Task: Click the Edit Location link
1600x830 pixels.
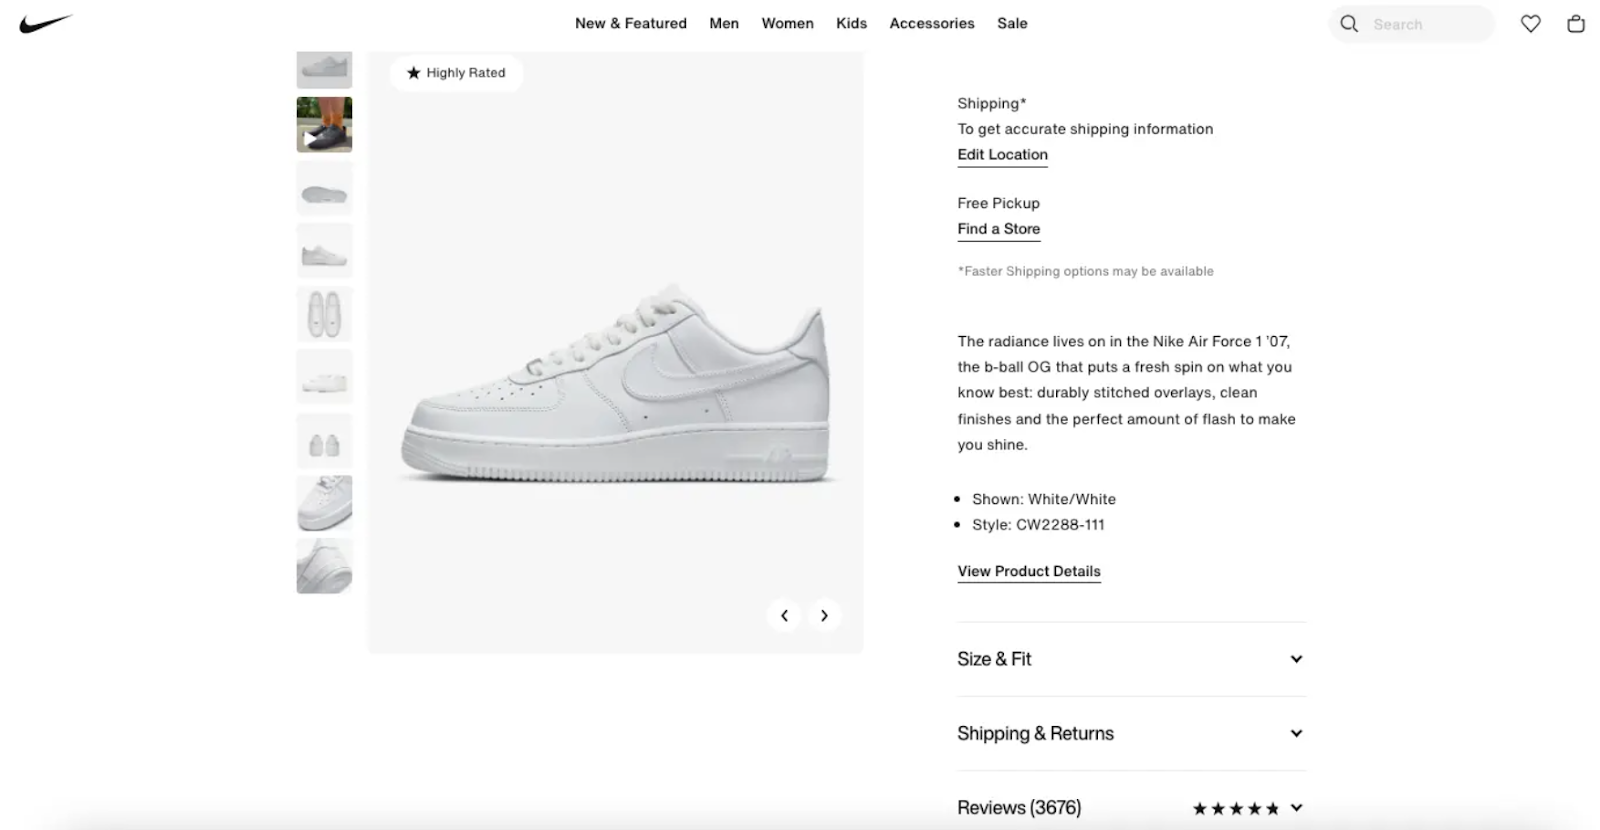Action: [1002, 154]
